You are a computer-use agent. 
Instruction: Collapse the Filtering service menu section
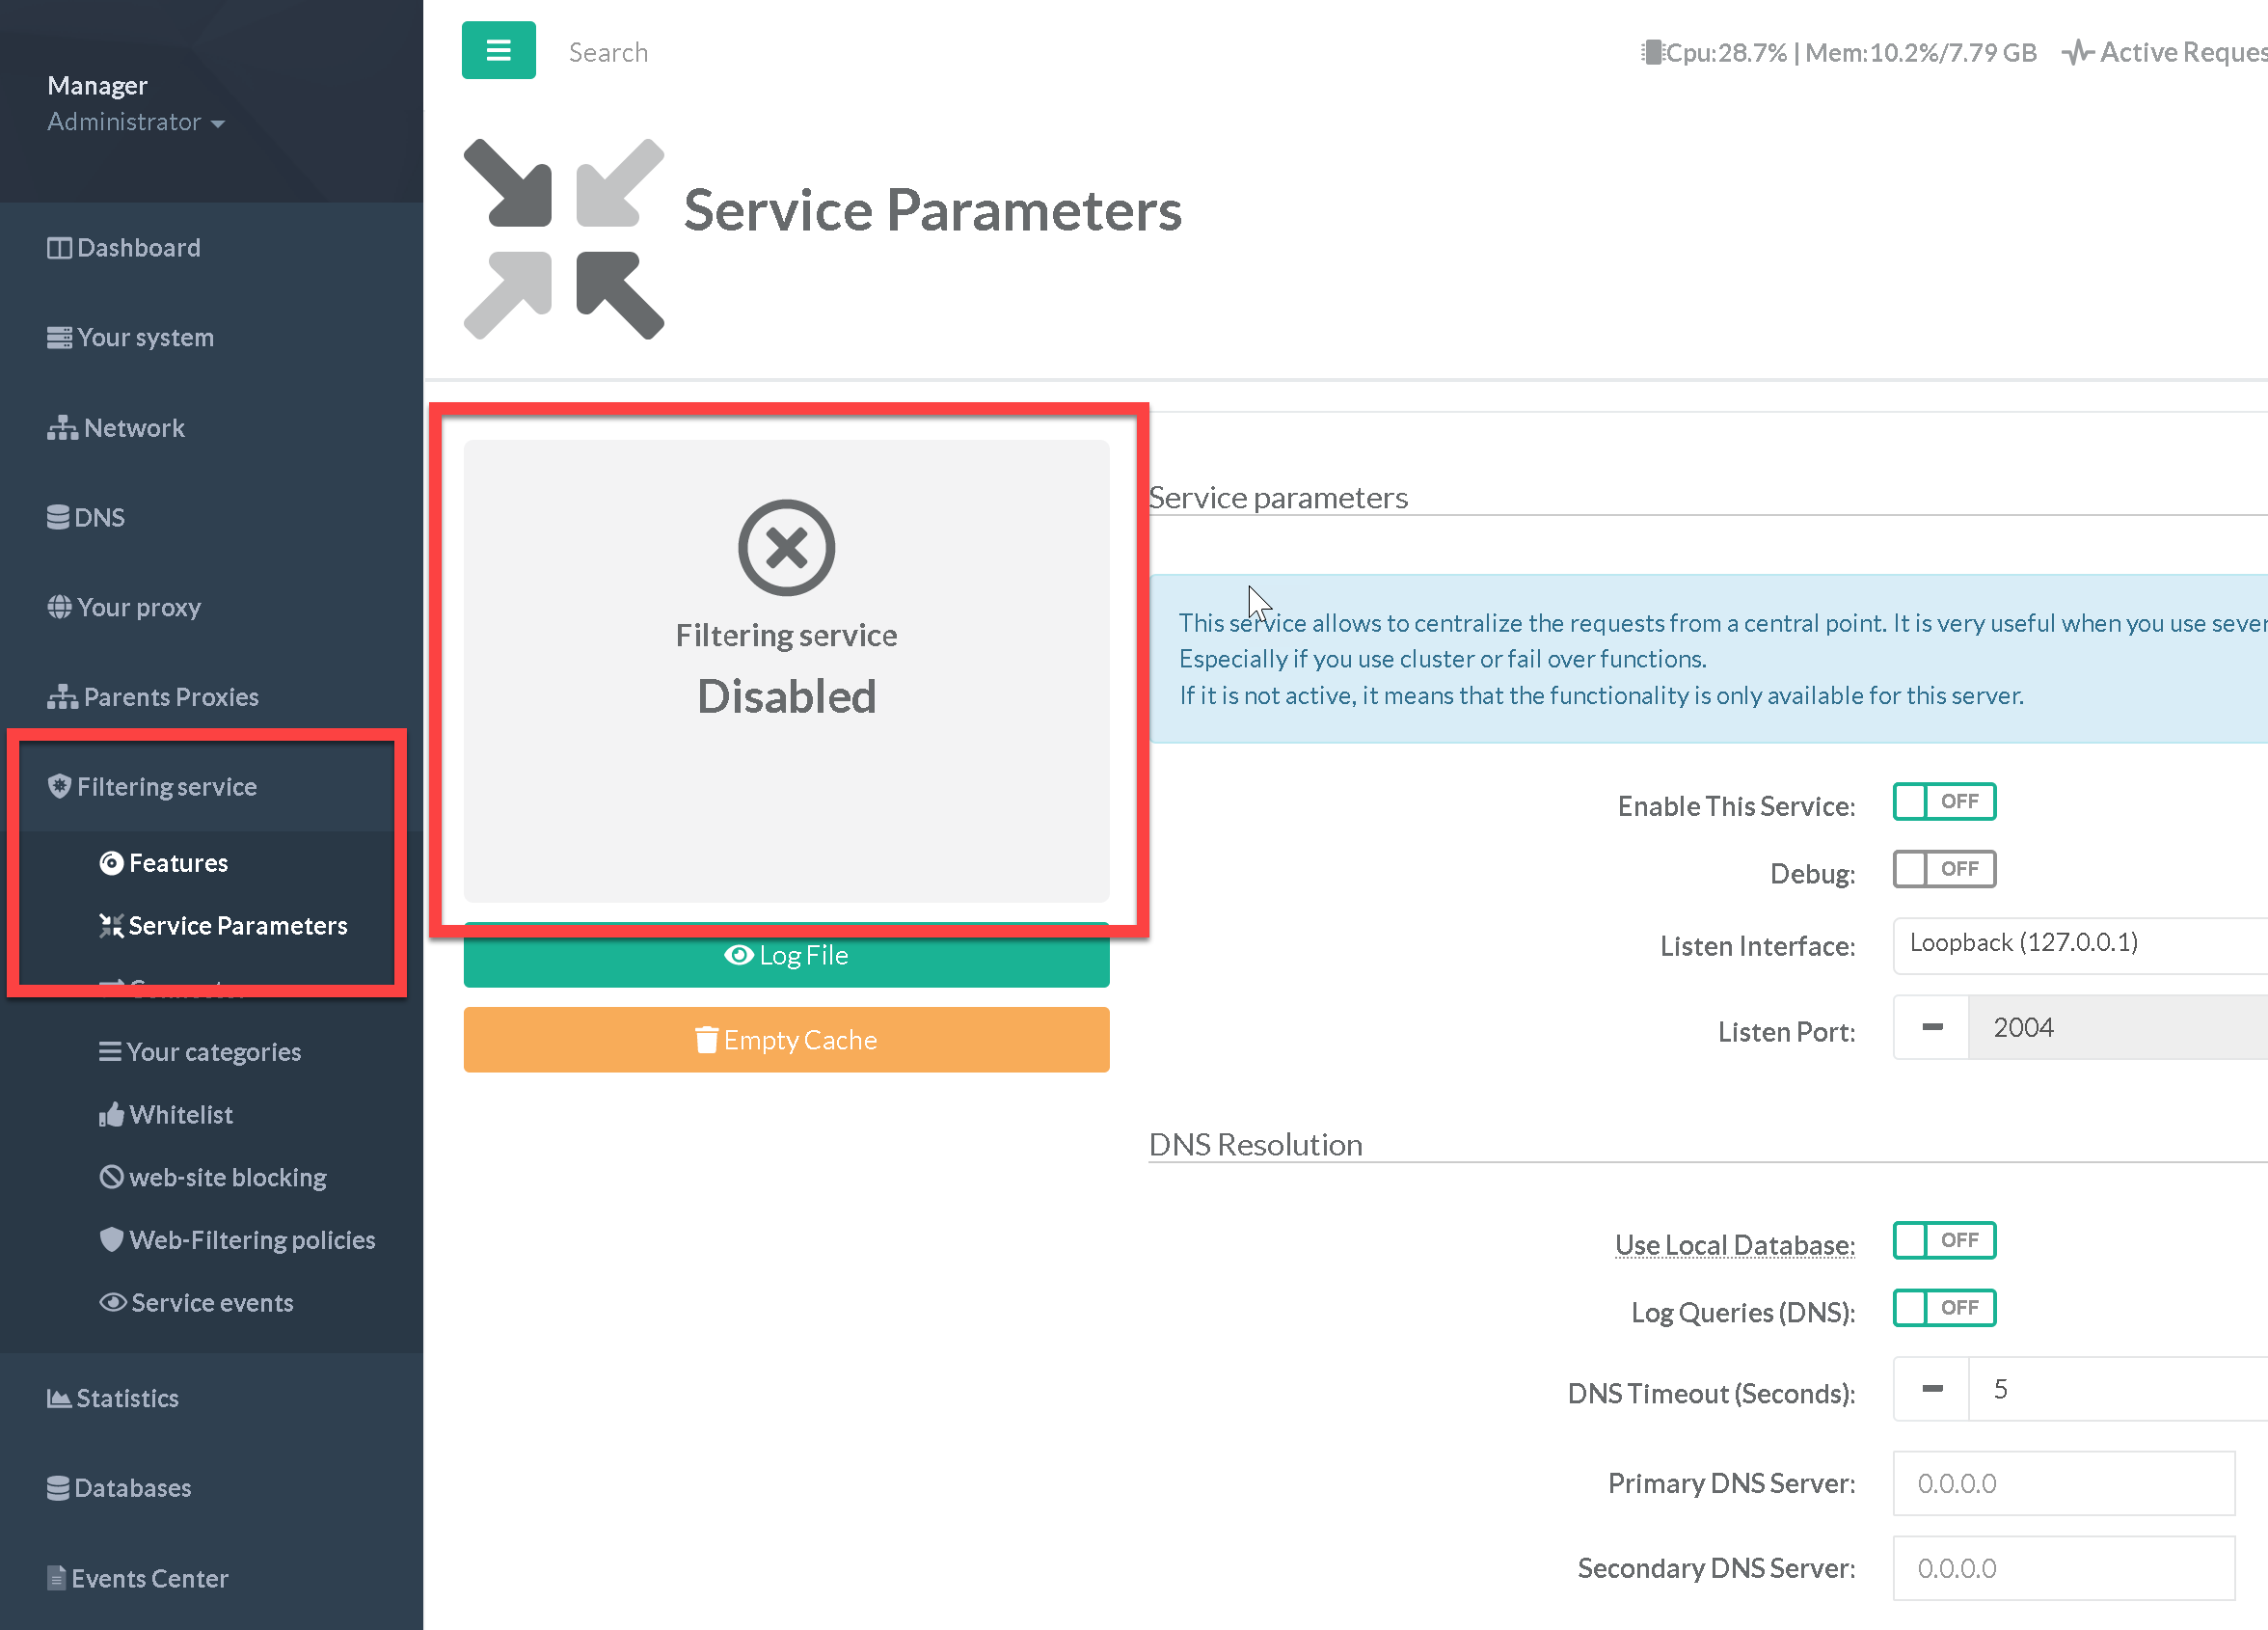click(x=167, y=787)
